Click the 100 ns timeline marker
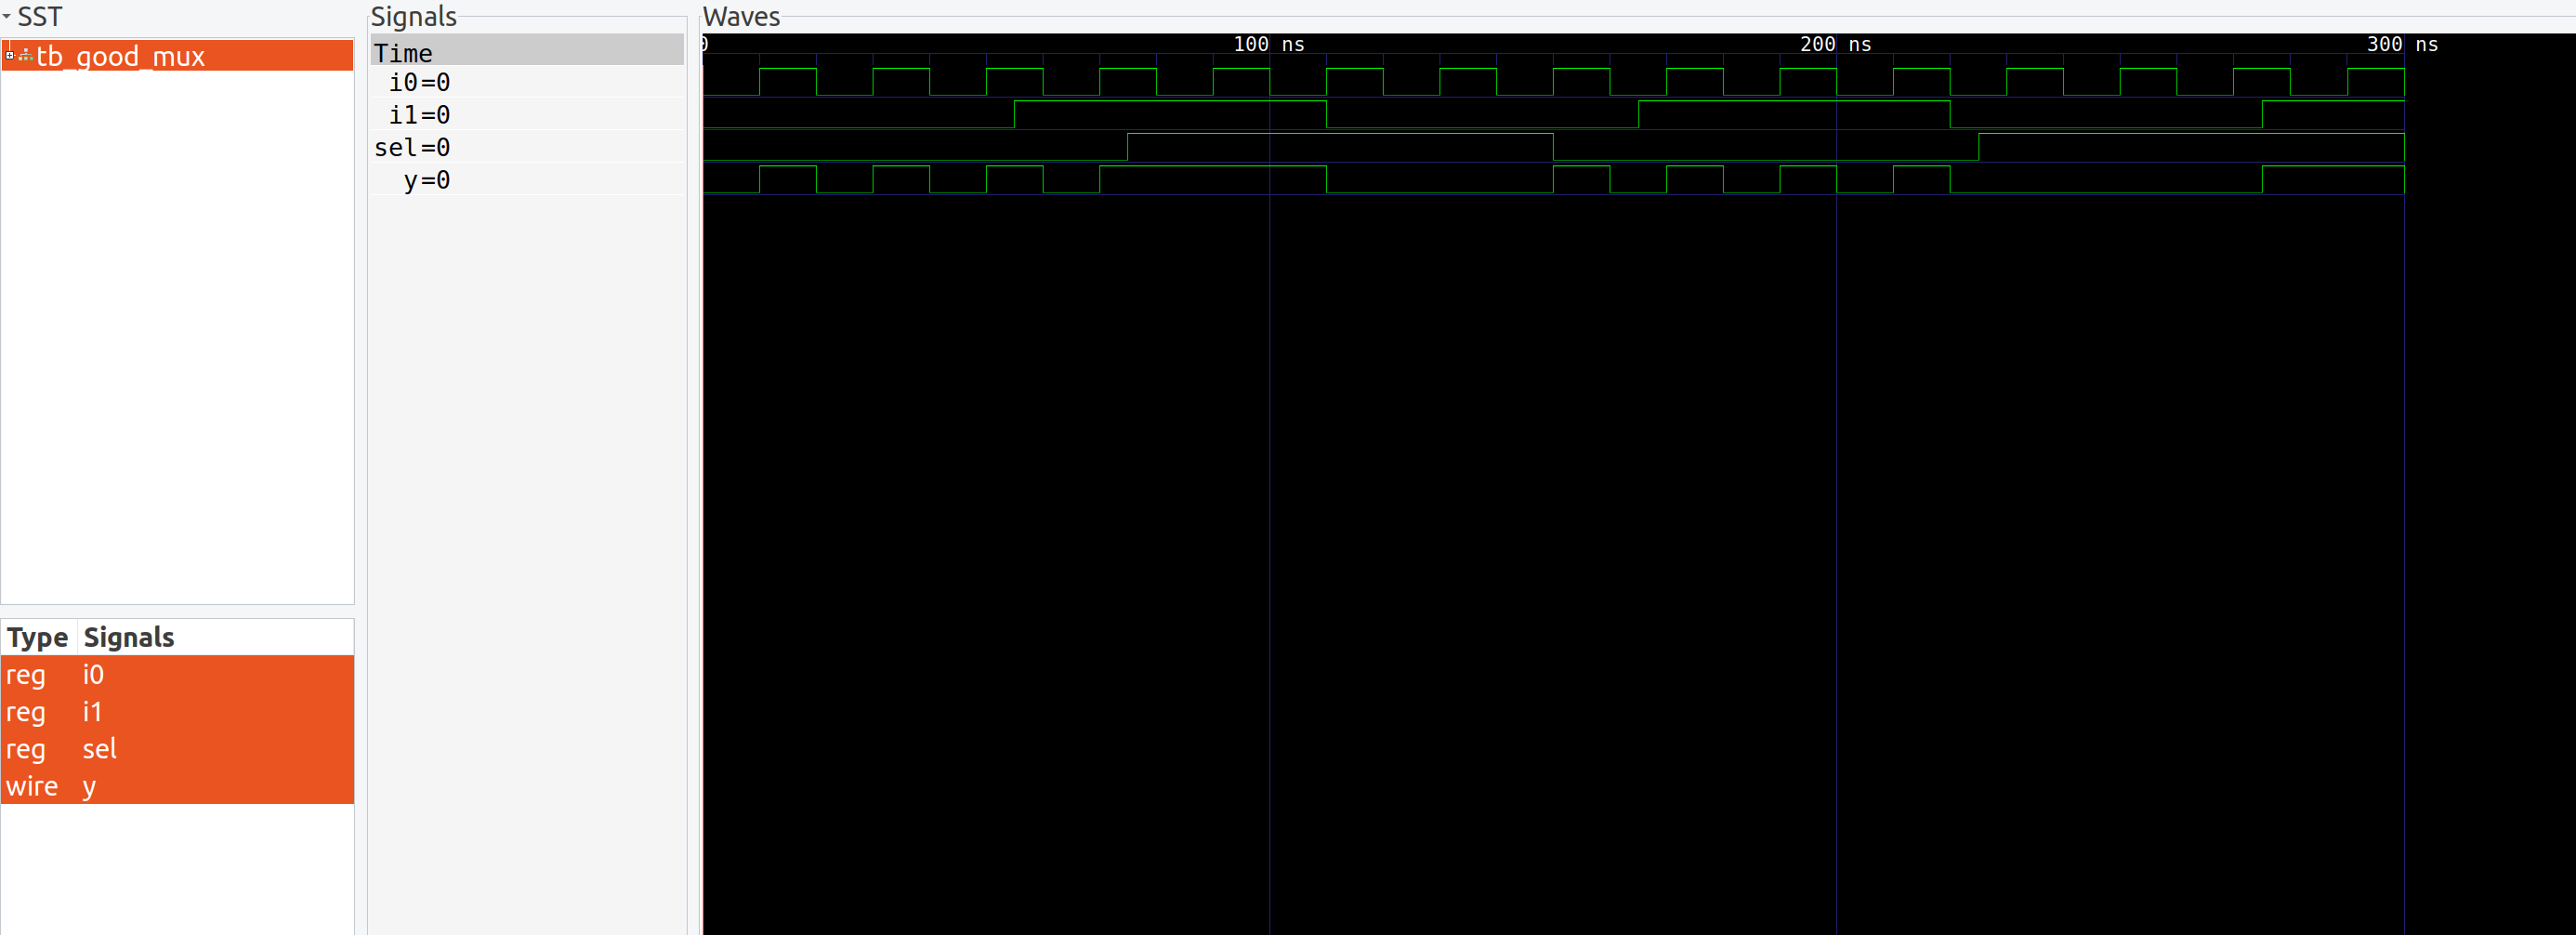The width and height of the screenshot is (2576, 935). tap(1268, 44)
